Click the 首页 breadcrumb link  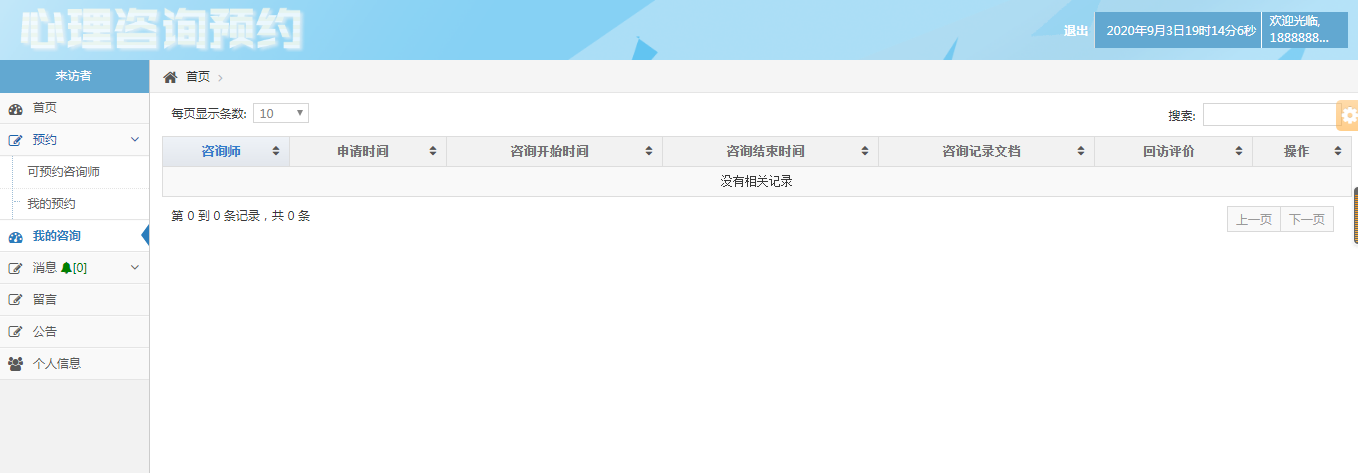[198, 77]
